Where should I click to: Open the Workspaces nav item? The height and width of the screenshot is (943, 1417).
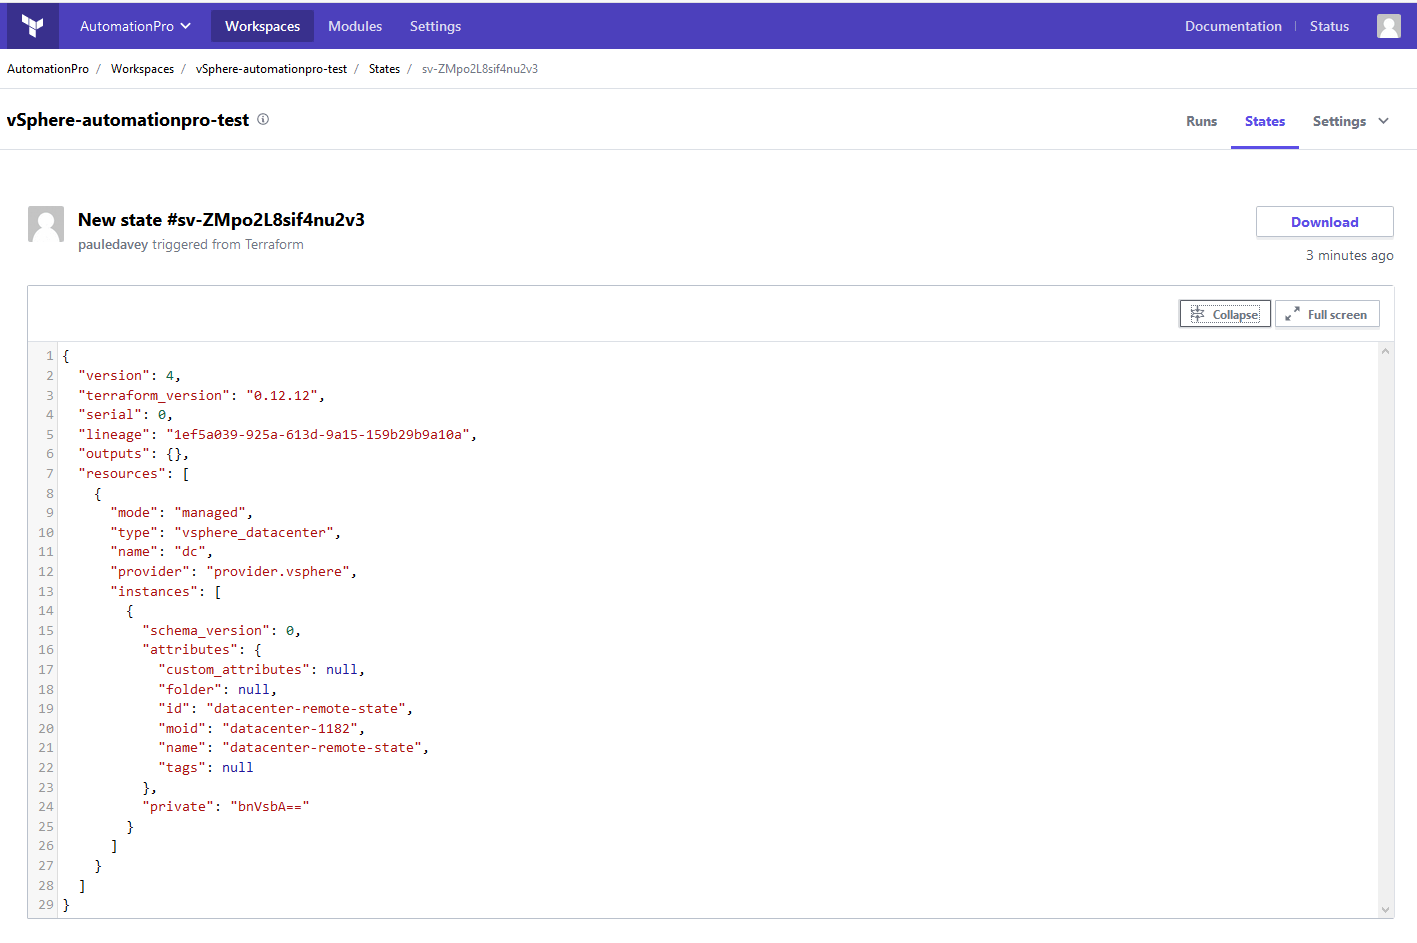(262, 26)
